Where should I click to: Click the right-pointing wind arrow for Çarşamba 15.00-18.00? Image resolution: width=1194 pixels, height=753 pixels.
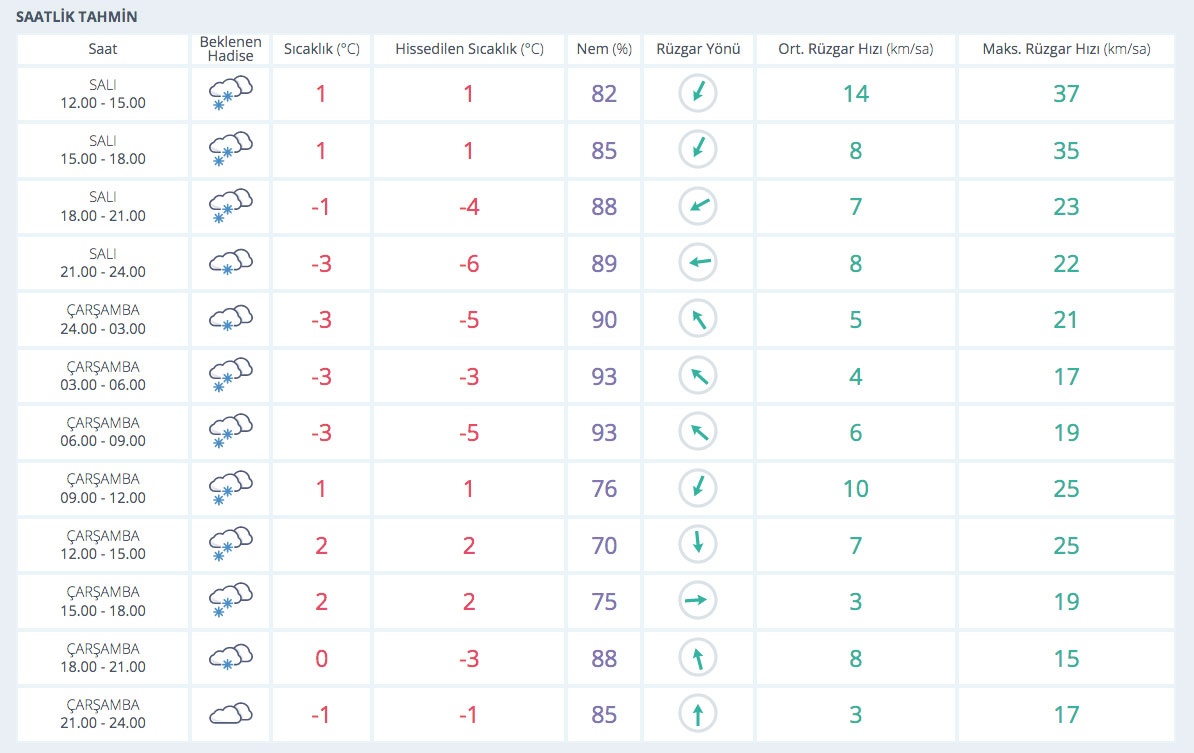point(698,601)
